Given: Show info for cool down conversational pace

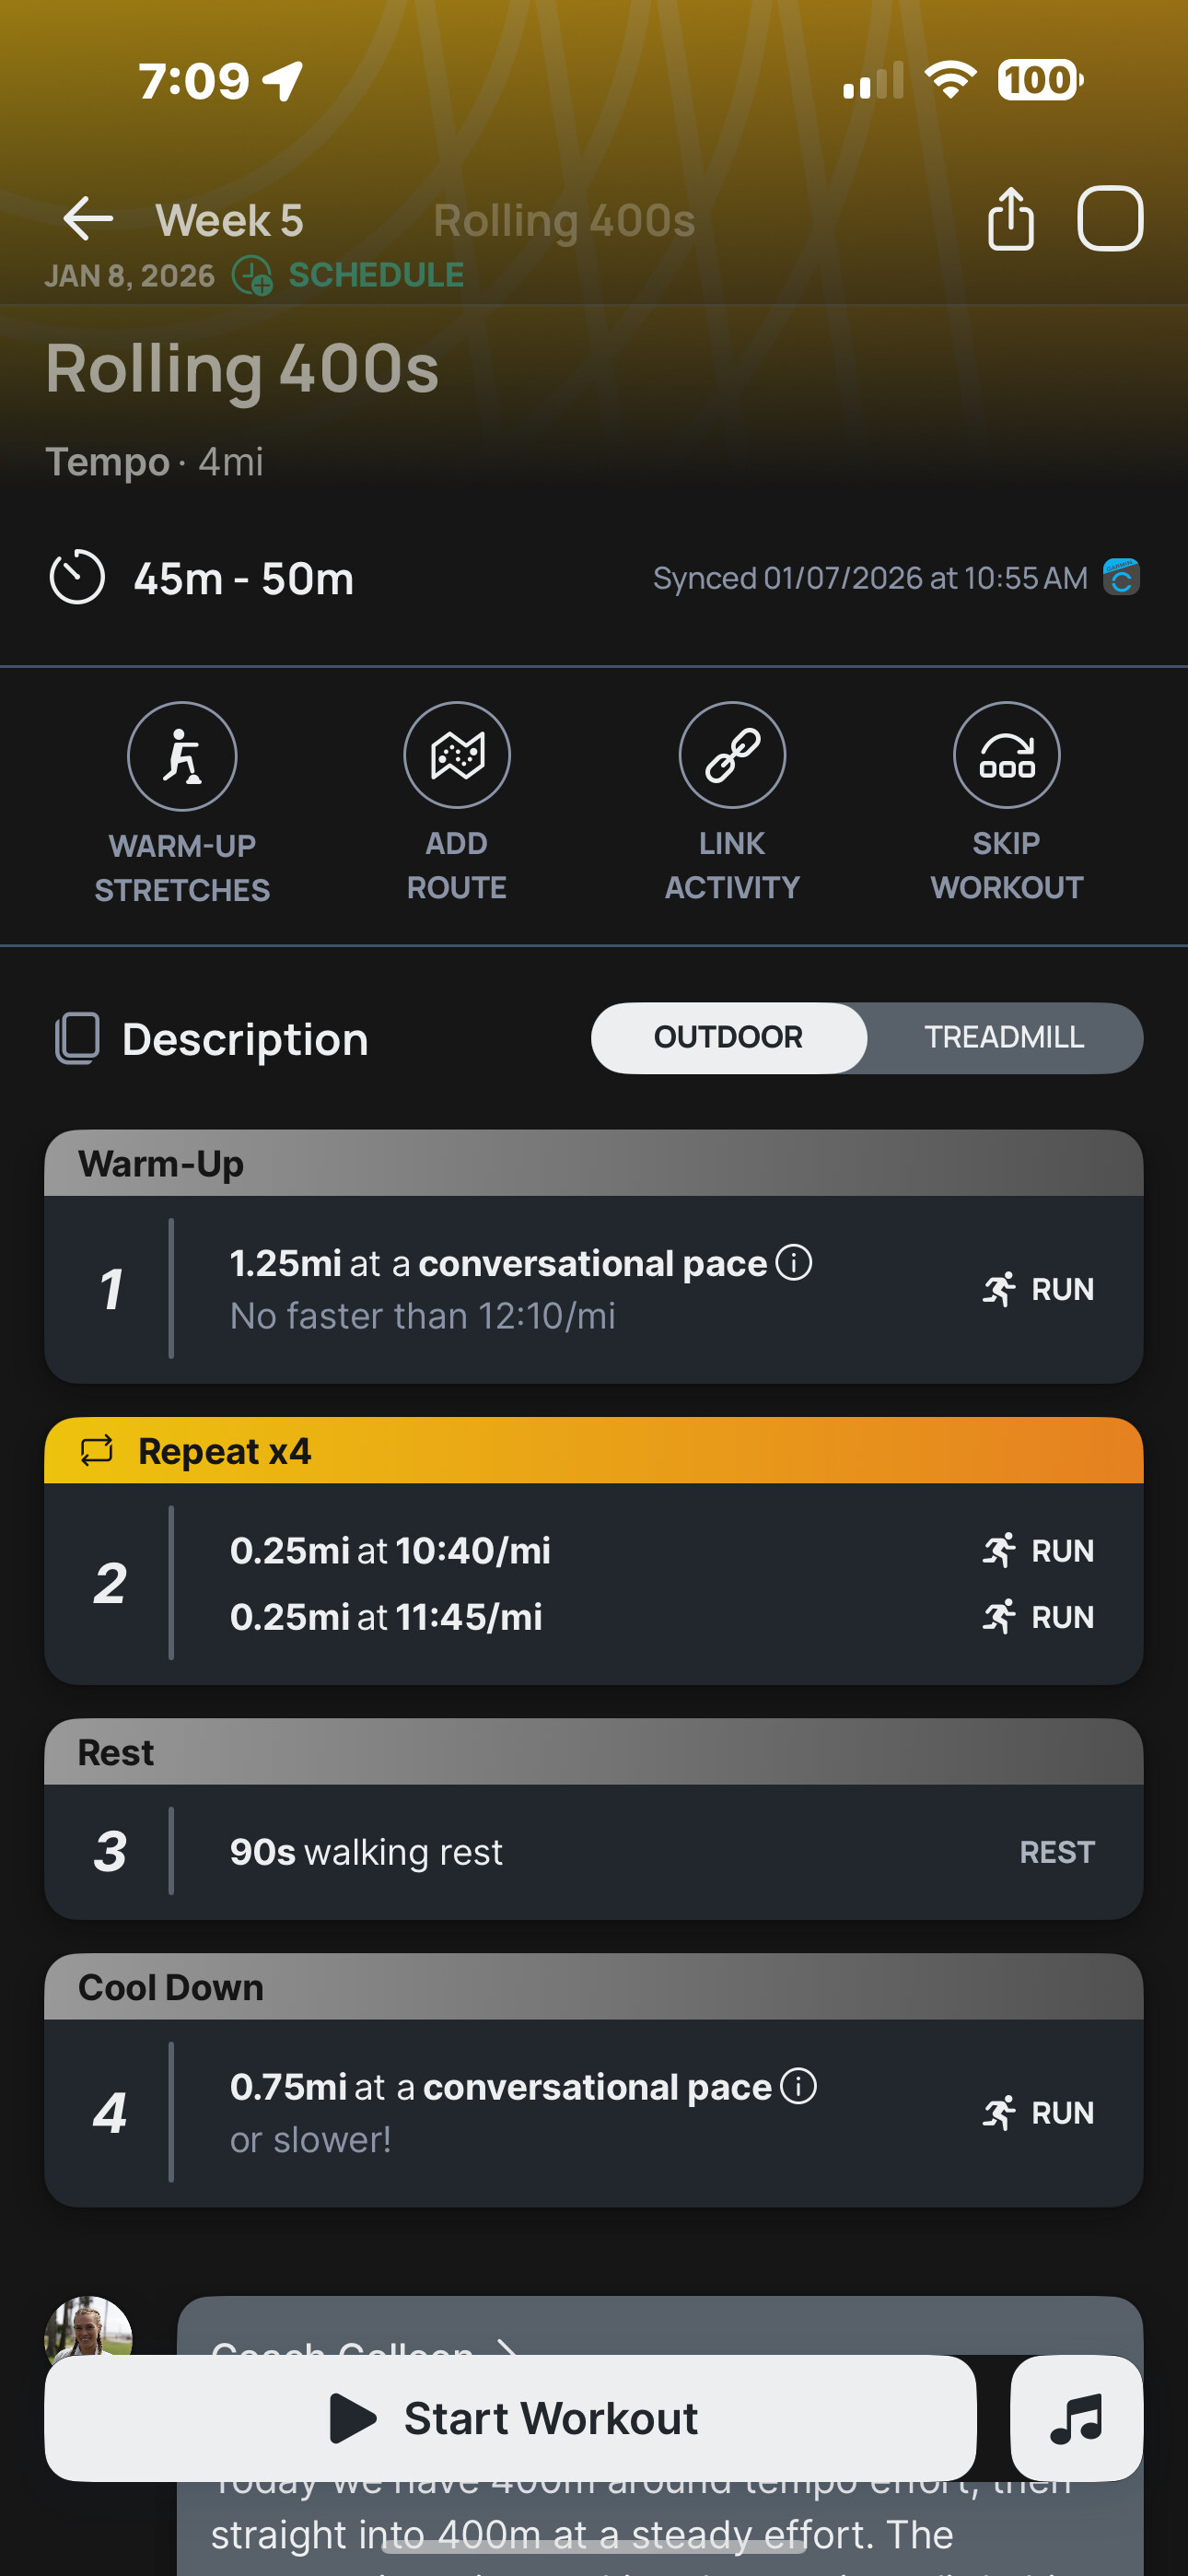Looking at the screenshot, I should tap(798, 2086).
